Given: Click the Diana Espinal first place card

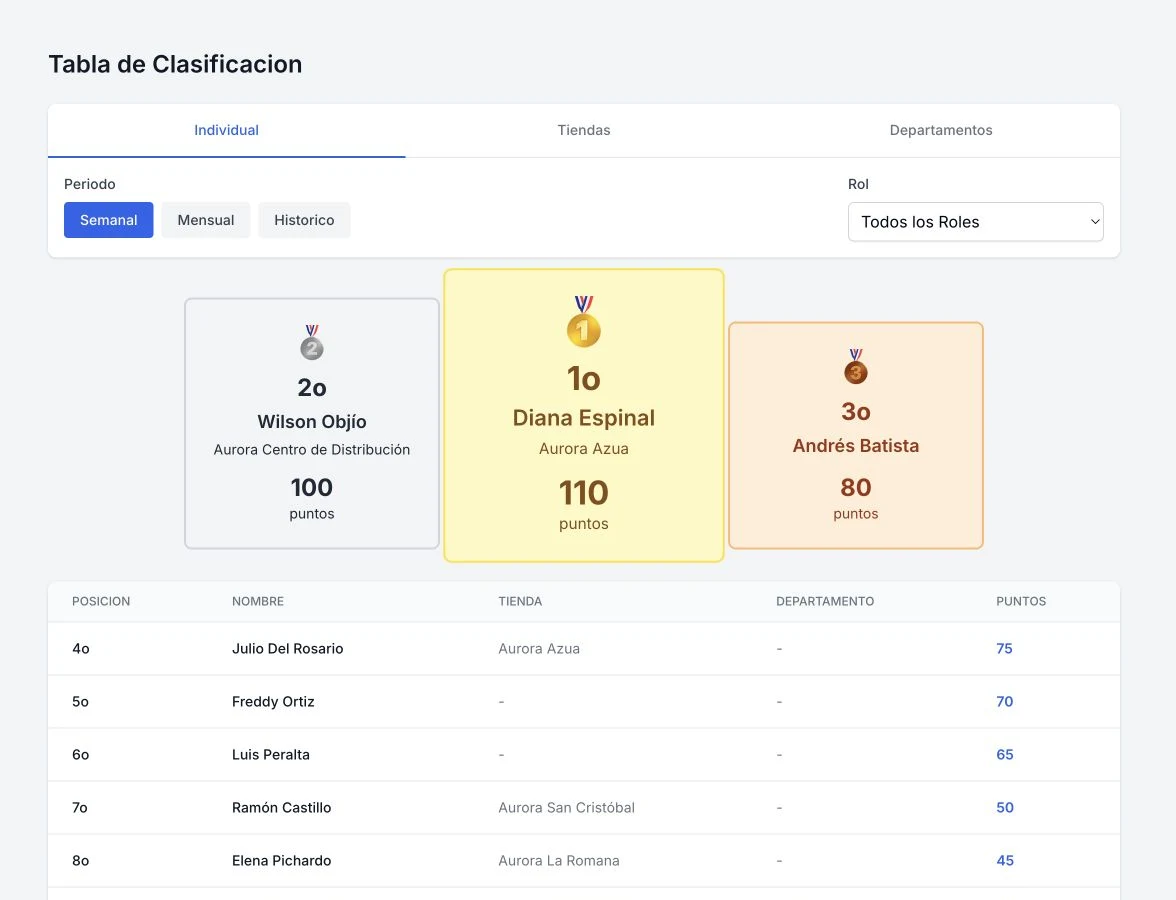Looking at the screenshot, I should coord(584,416).
